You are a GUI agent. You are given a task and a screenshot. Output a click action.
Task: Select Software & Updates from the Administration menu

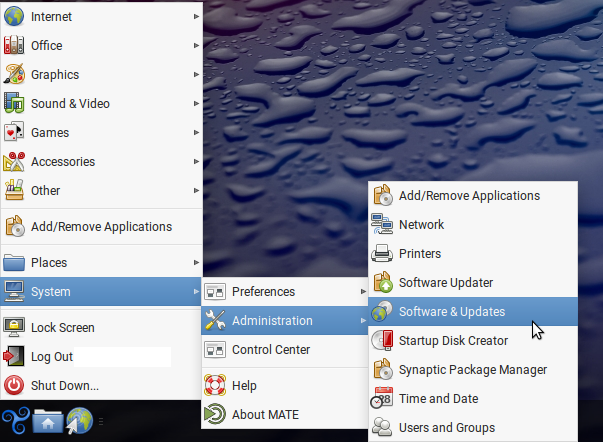pos(451,311)
